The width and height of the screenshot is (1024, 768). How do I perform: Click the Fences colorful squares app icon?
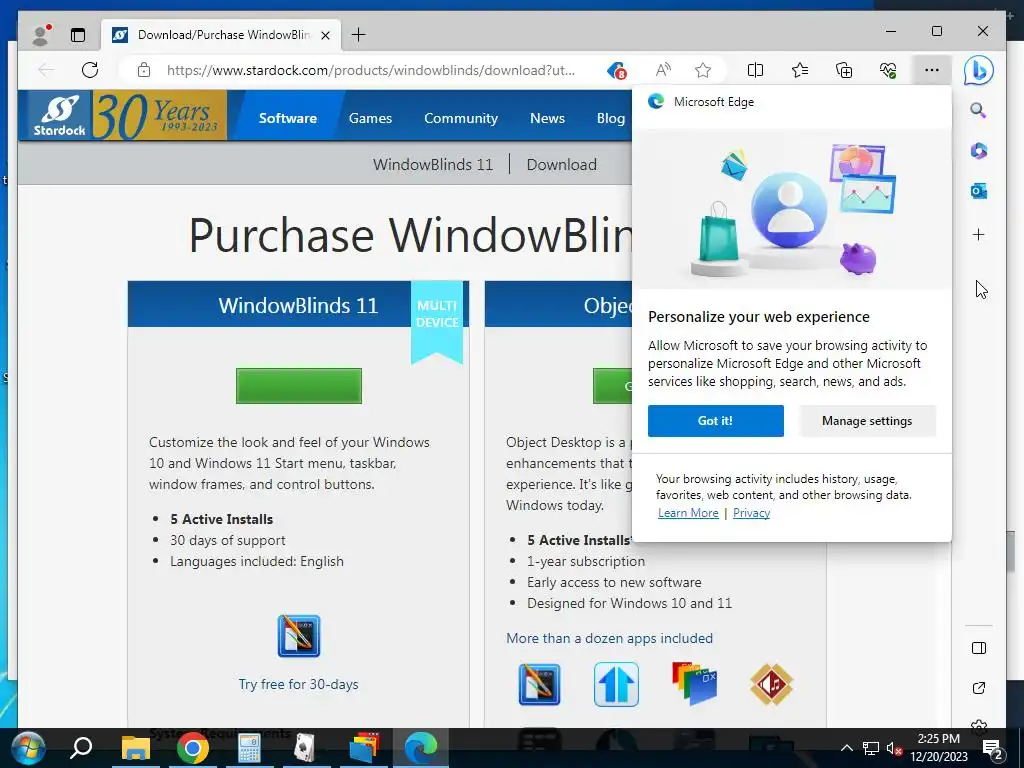(694, 684)
